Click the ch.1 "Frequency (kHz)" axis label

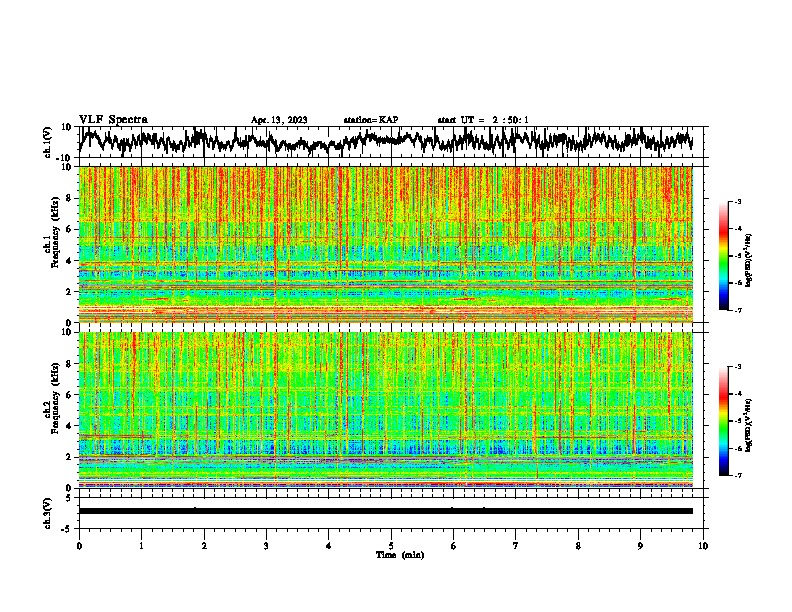click(x=54, y=233)
